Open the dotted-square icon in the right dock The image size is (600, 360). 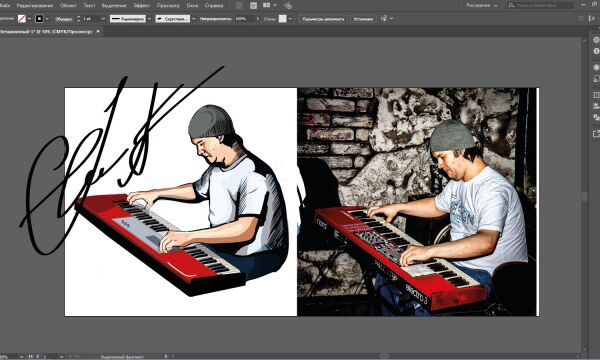pyautogui.click(x=596, y=94)
